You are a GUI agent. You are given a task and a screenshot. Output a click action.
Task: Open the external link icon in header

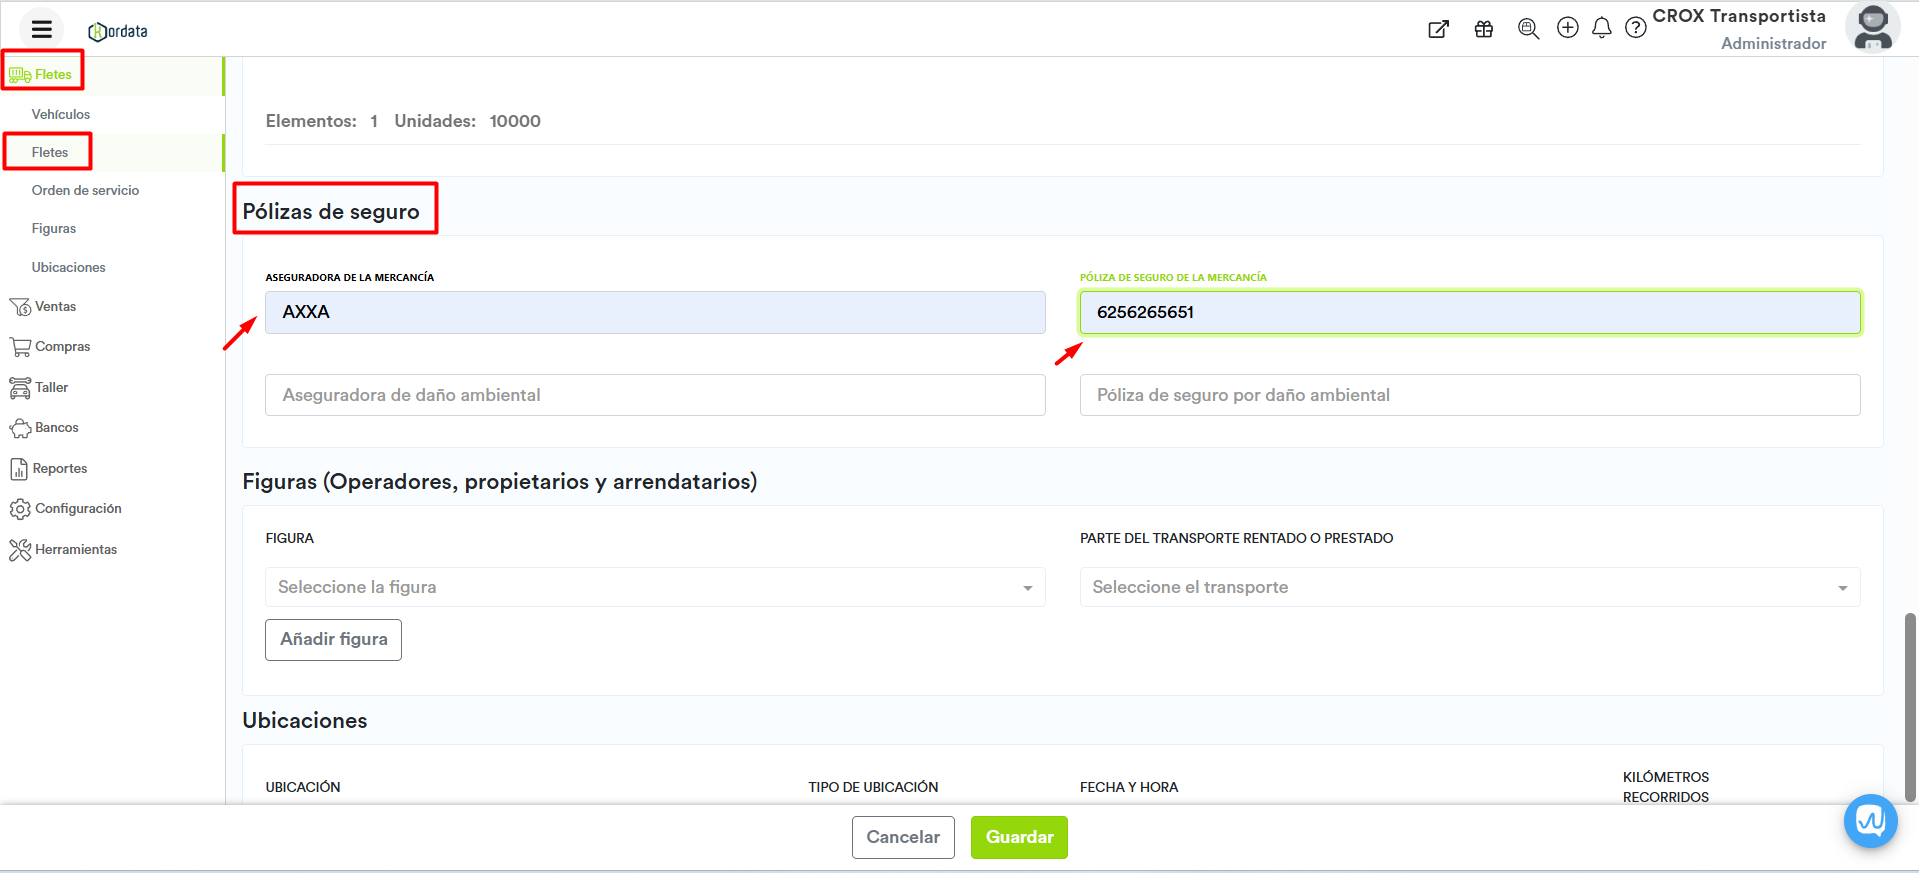pos(1438,29)
